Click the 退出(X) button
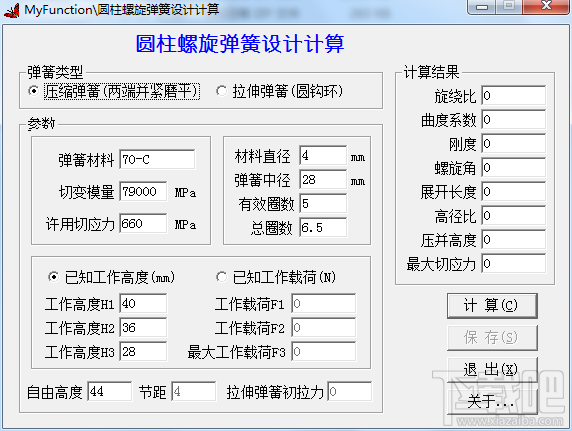 click(x=492, y=369)
